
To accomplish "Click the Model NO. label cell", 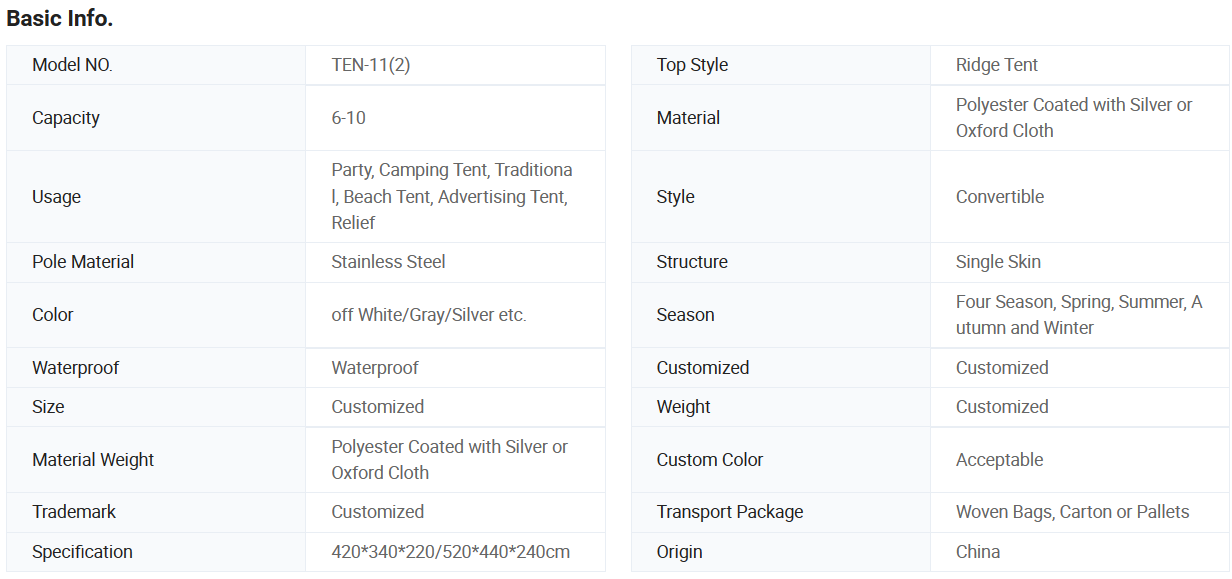I will point(72,65).
